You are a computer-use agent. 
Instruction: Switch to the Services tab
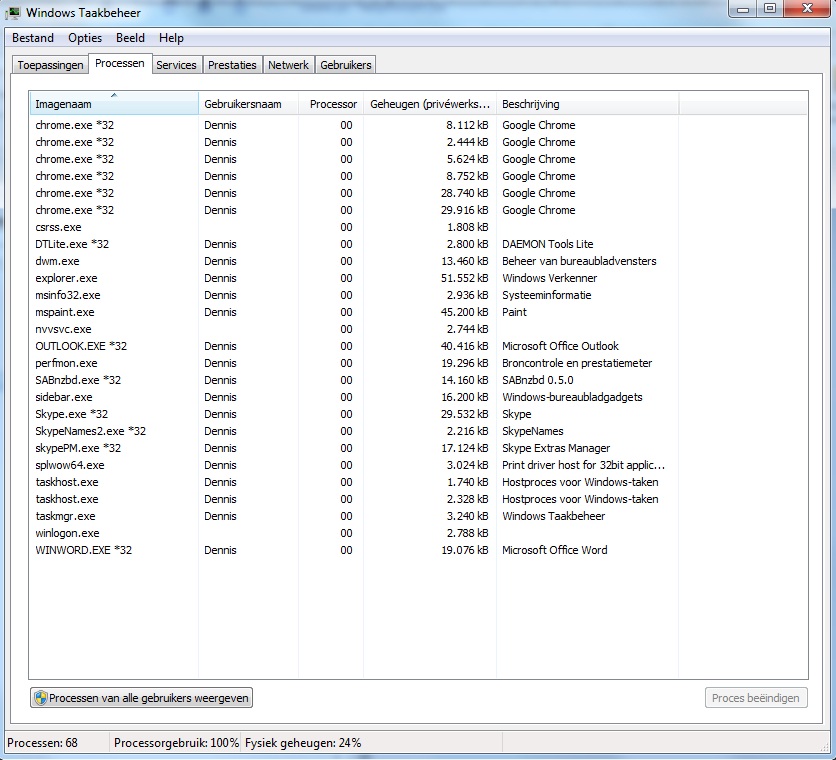[176, 64]
